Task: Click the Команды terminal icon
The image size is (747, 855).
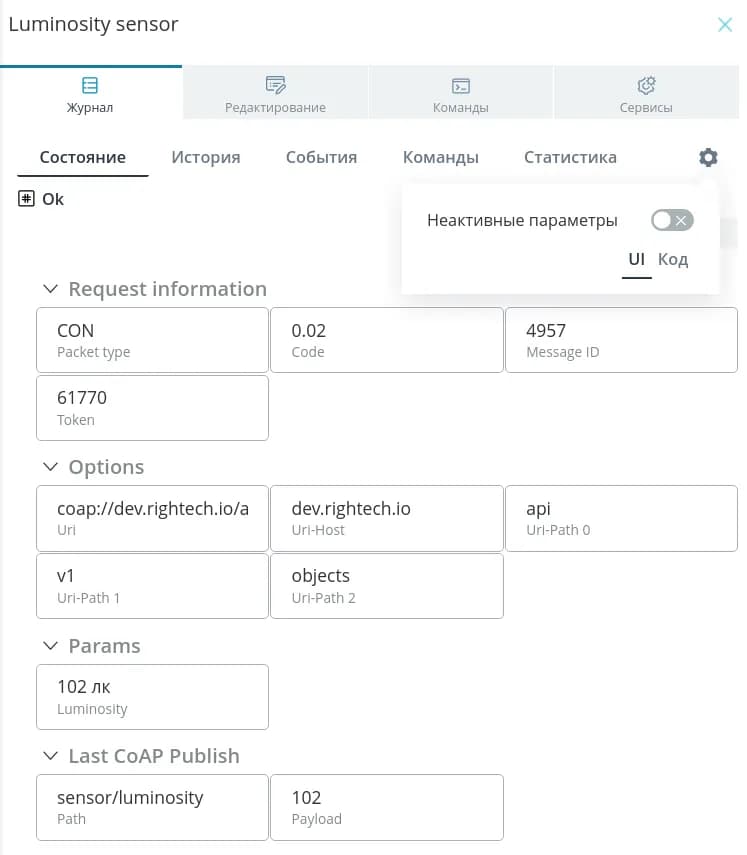Action: (460, 85)
